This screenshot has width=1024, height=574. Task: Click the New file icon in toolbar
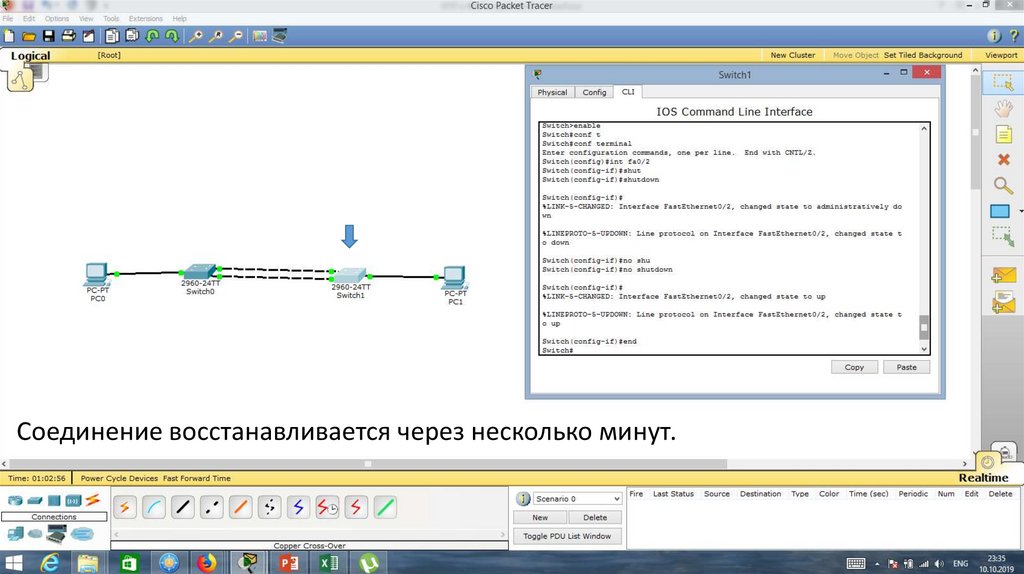[x=9, y=37]
